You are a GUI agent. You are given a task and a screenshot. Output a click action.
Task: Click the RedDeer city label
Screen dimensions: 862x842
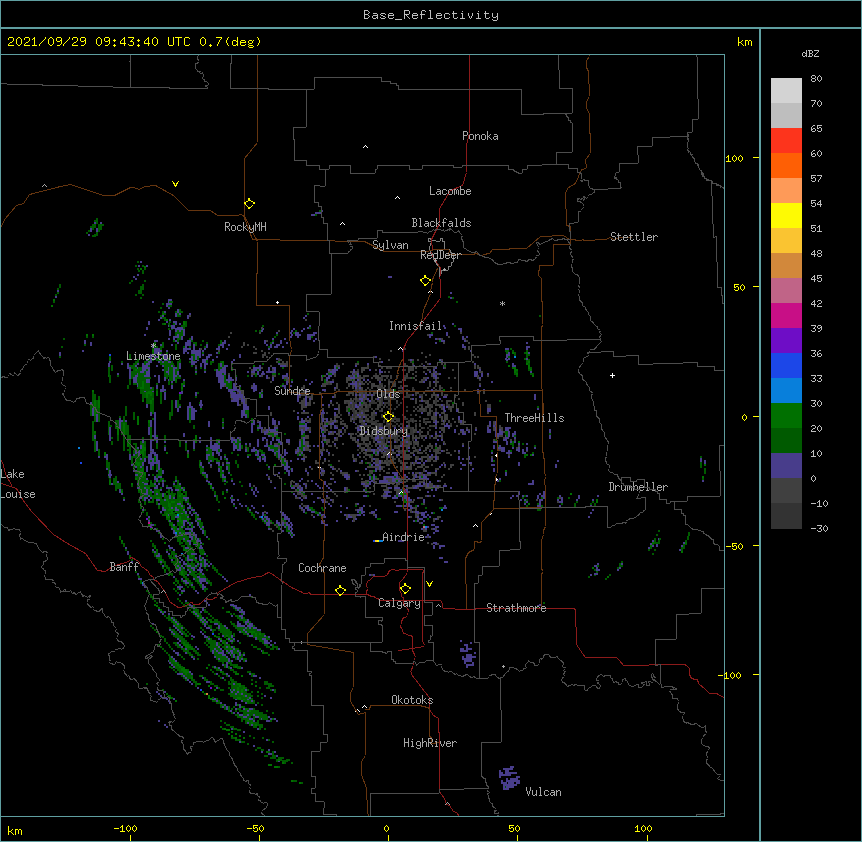[x=440, y=255]
